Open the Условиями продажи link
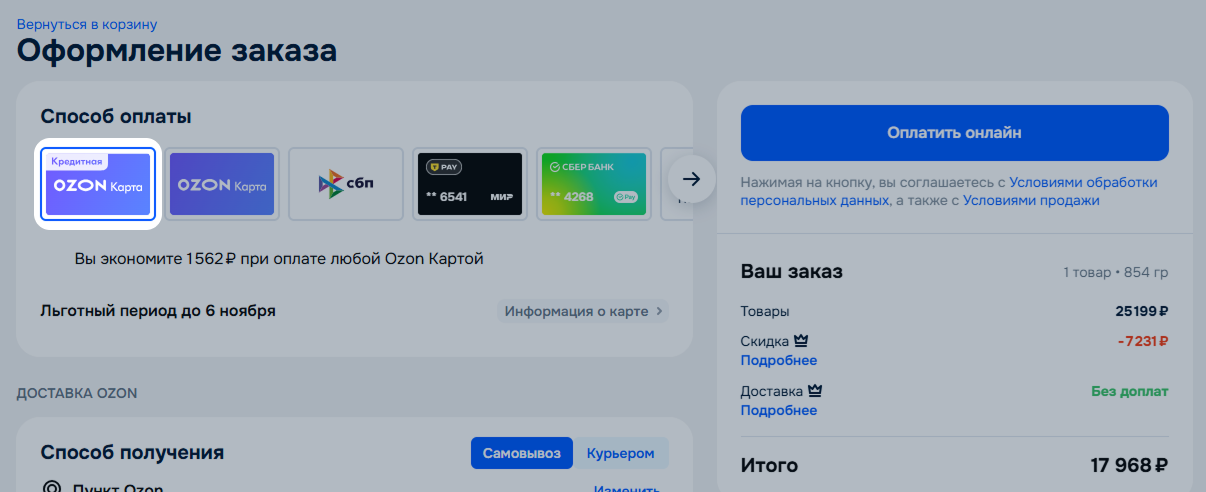Screen dimensions: 1206x492 tap(1031, 200)
